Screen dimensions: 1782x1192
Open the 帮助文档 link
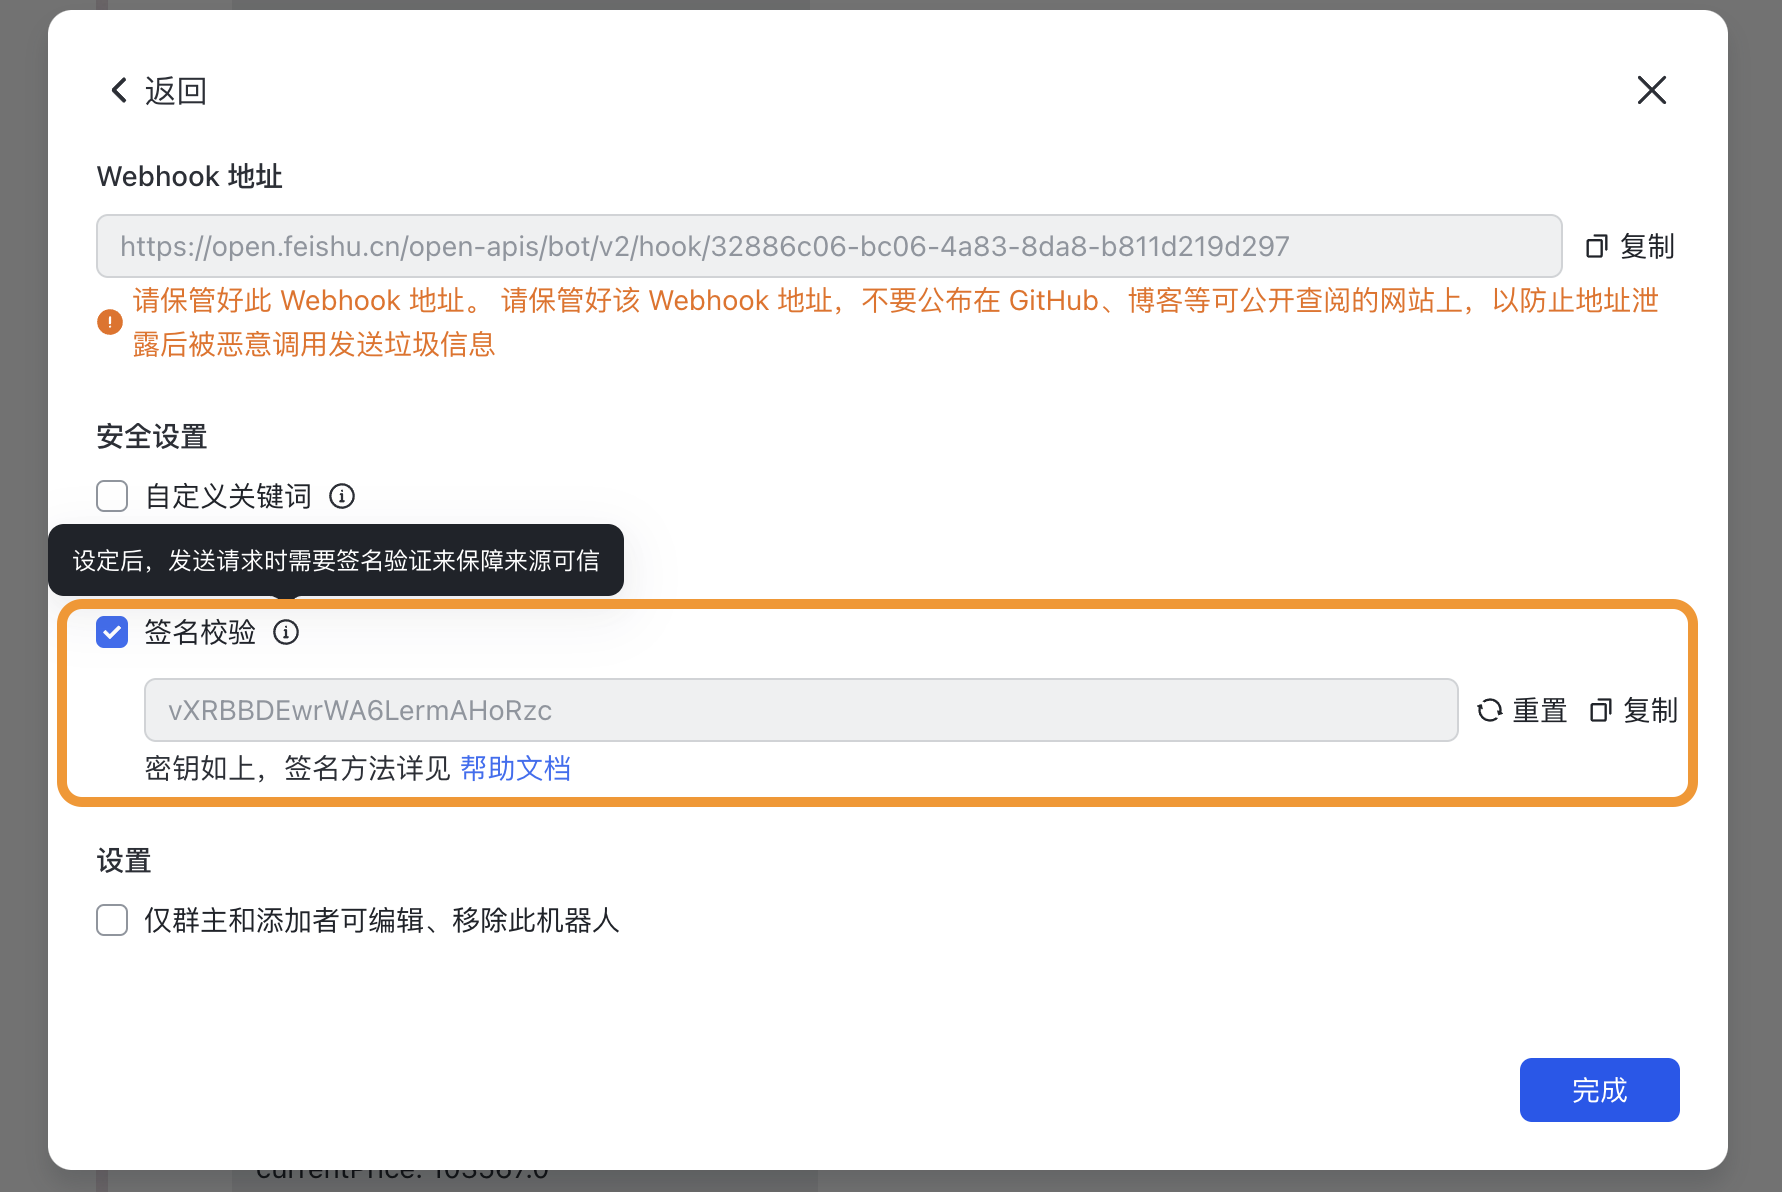tap(516, 768)
